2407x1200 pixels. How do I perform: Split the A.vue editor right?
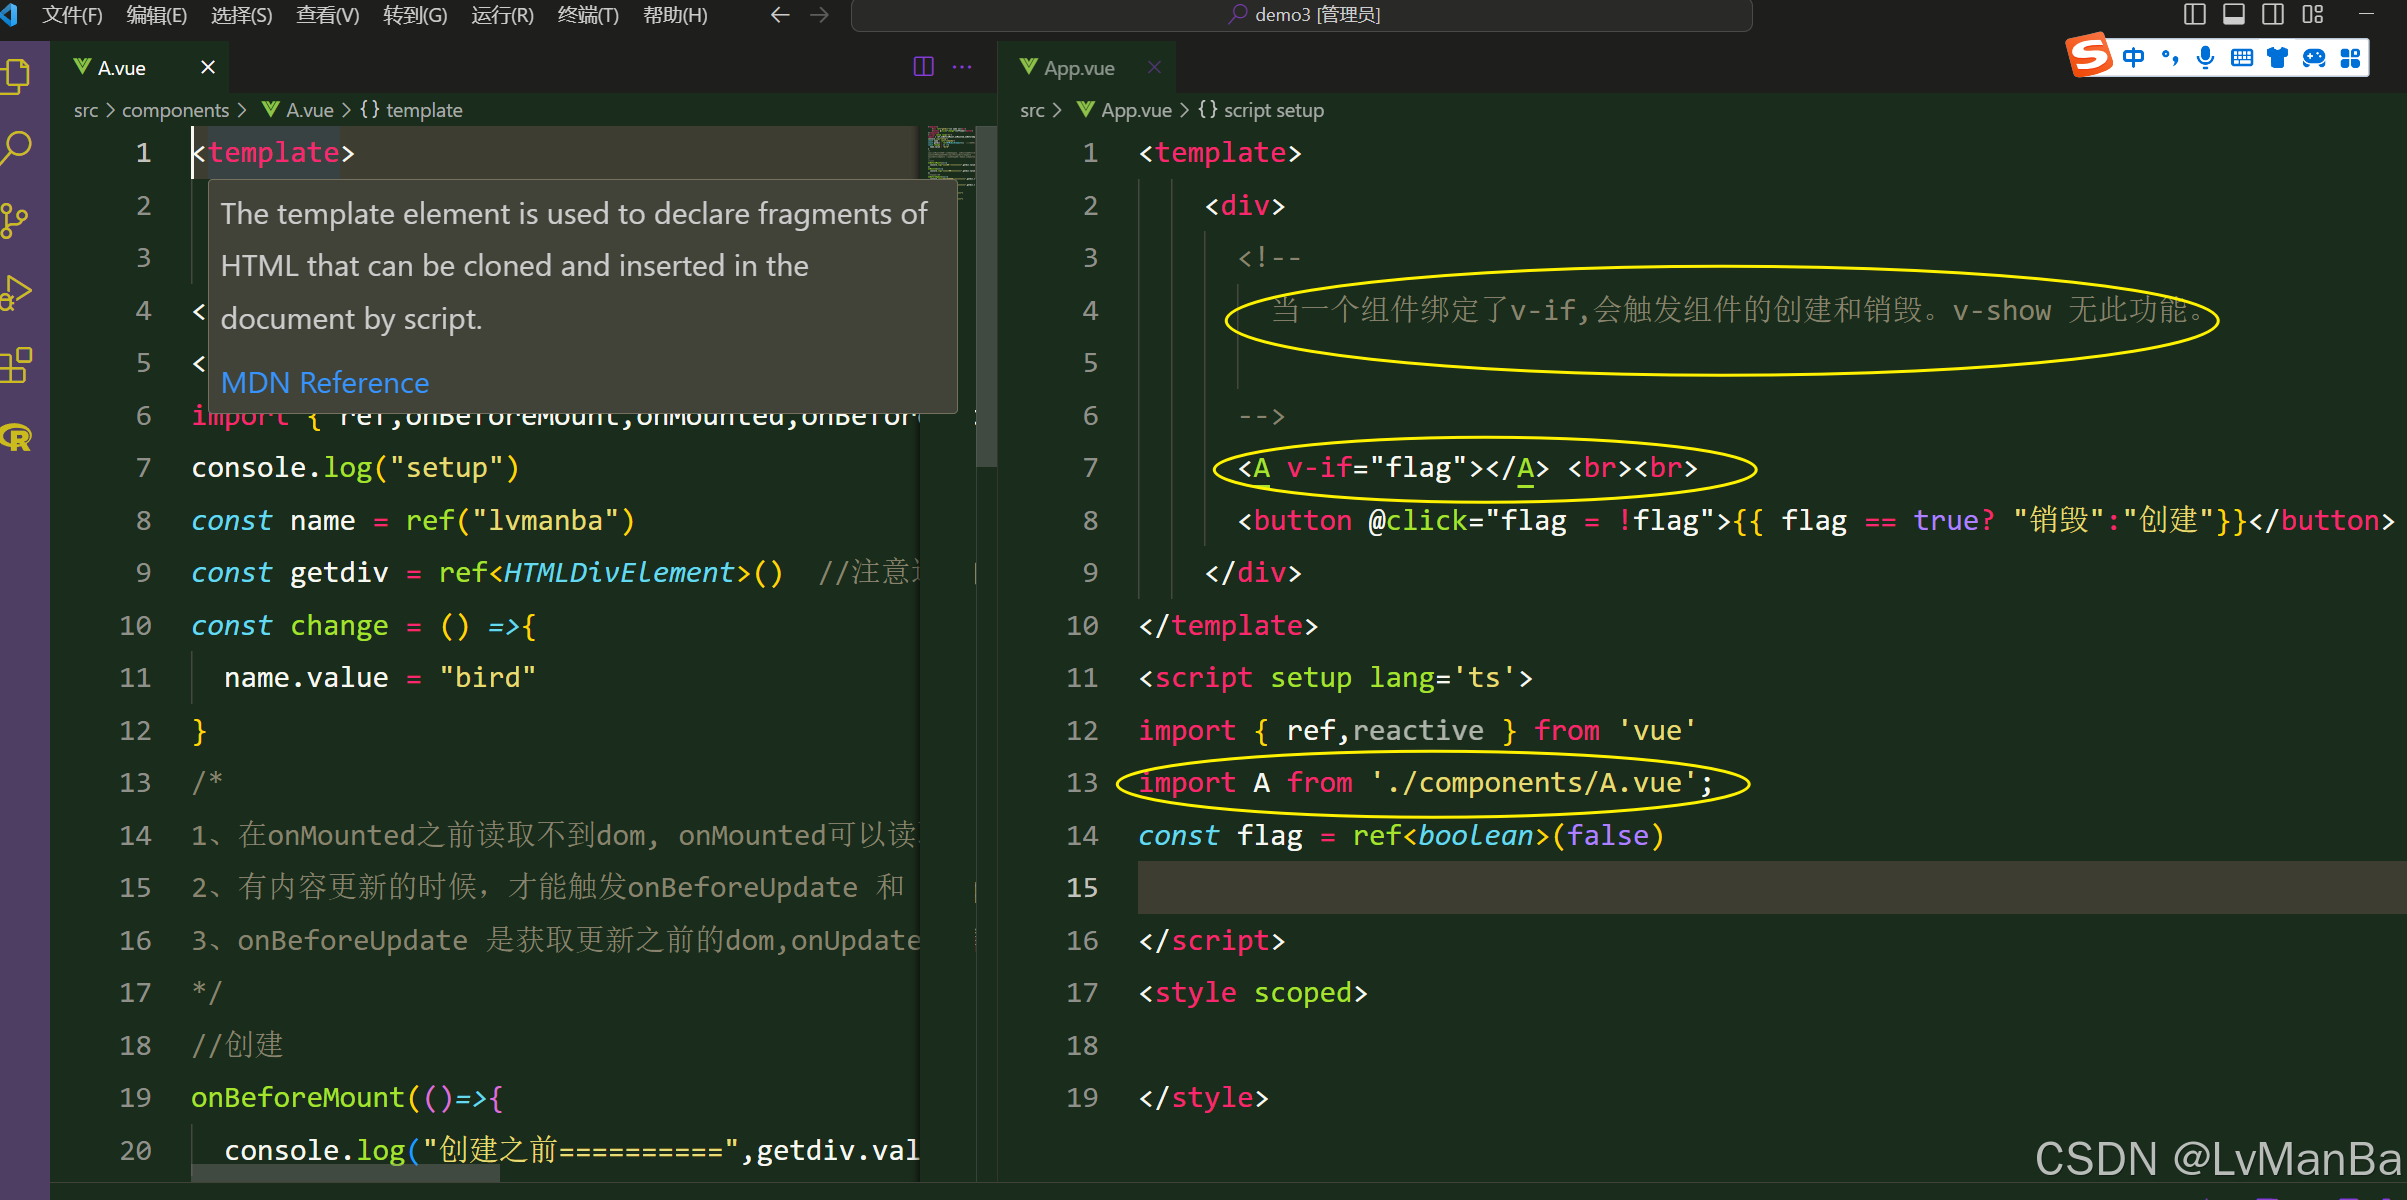923,67
